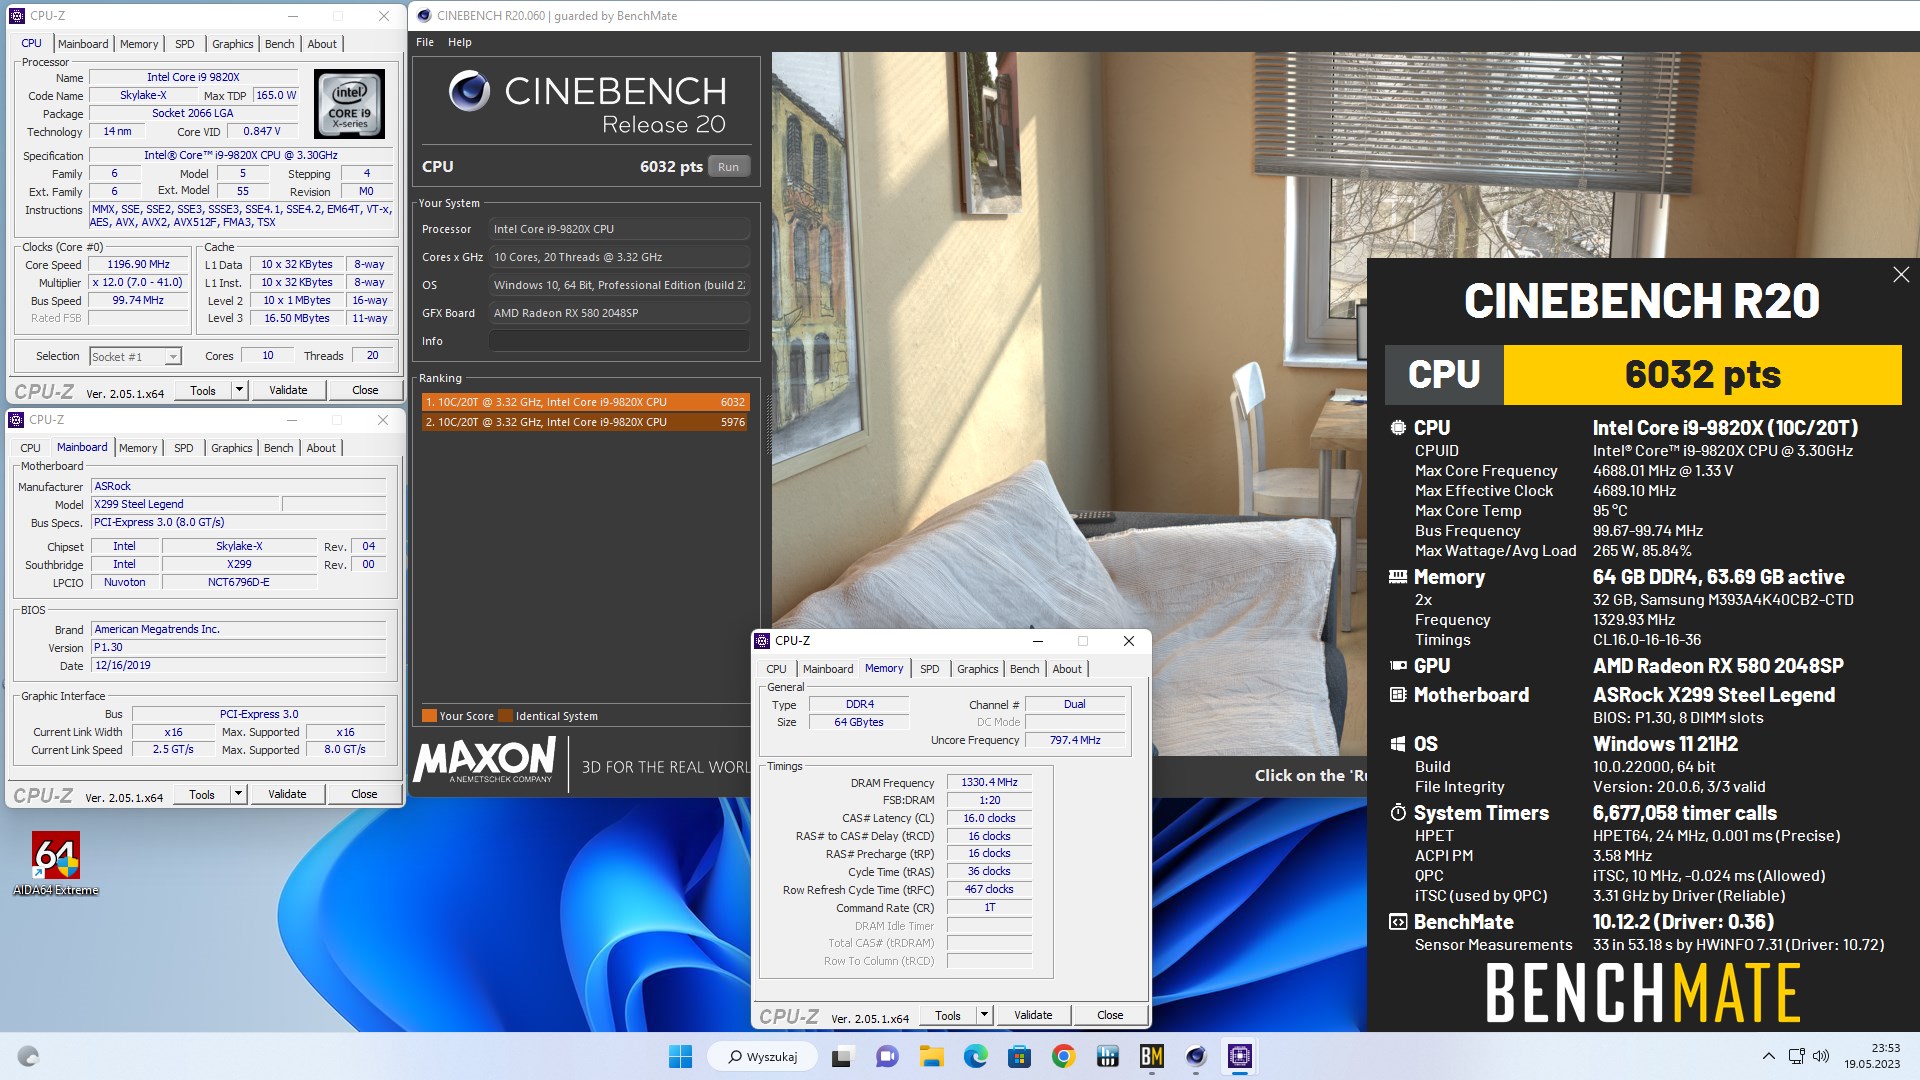1920x1080 pixels.
Task: Close the BenchMate result overlay
Action: [1901, 275]
